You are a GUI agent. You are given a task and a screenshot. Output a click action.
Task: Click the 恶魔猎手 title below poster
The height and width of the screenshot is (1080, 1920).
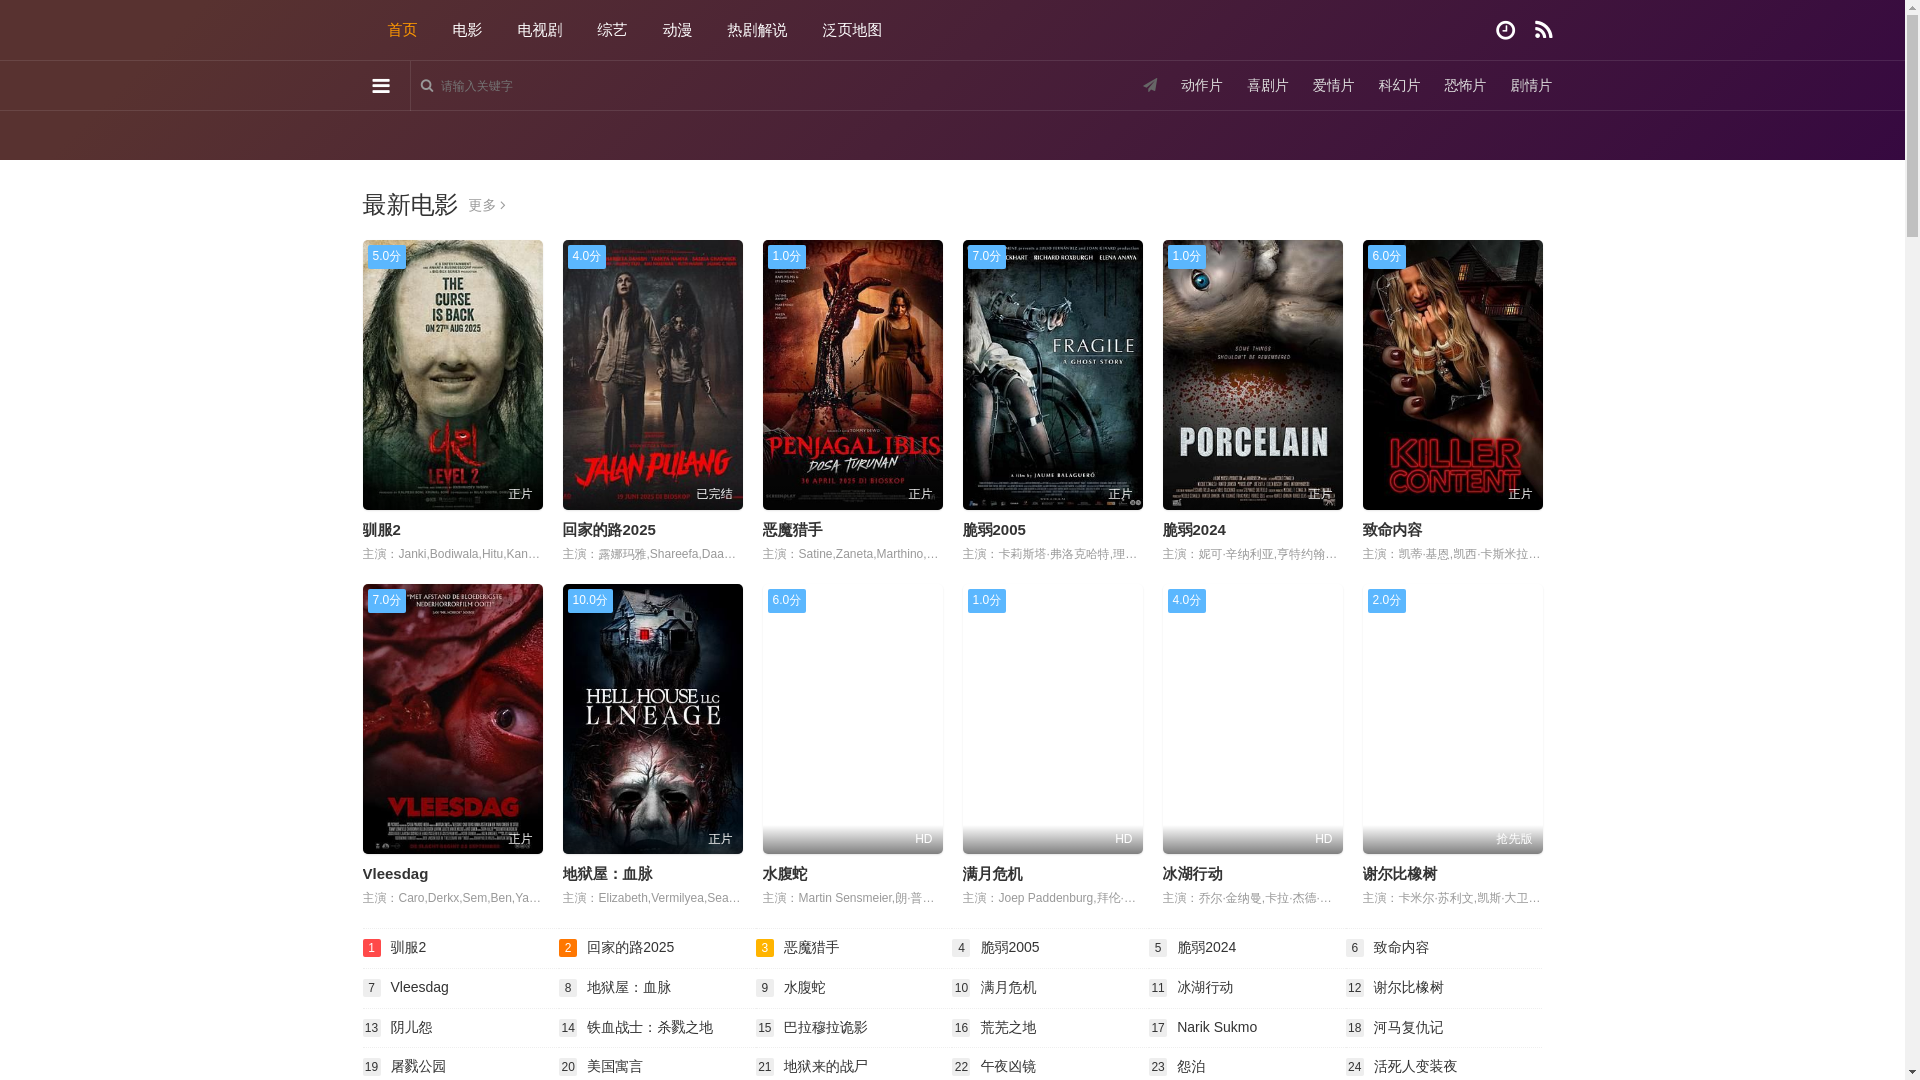792,530
